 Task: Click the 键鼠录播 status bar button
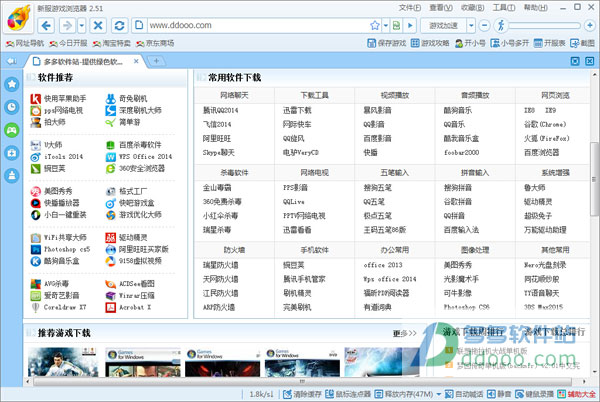pos(534,394)
